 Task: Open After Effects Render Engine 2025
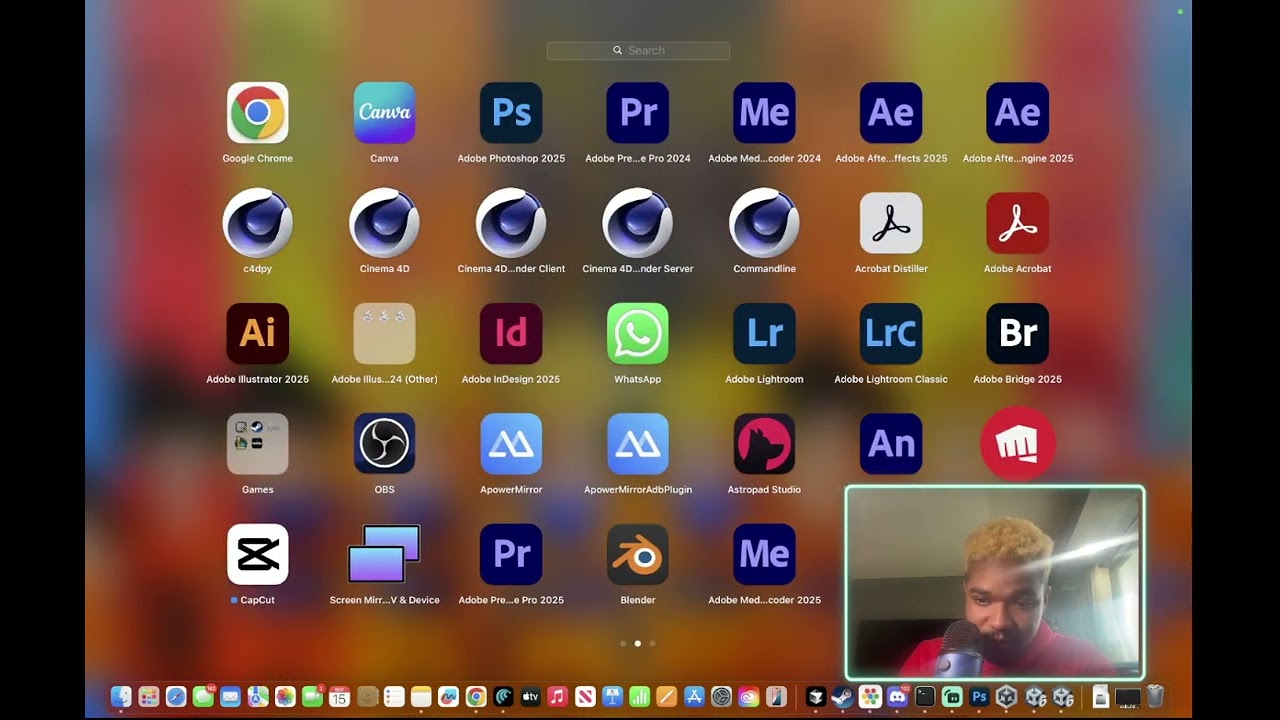pos(1018,113)
